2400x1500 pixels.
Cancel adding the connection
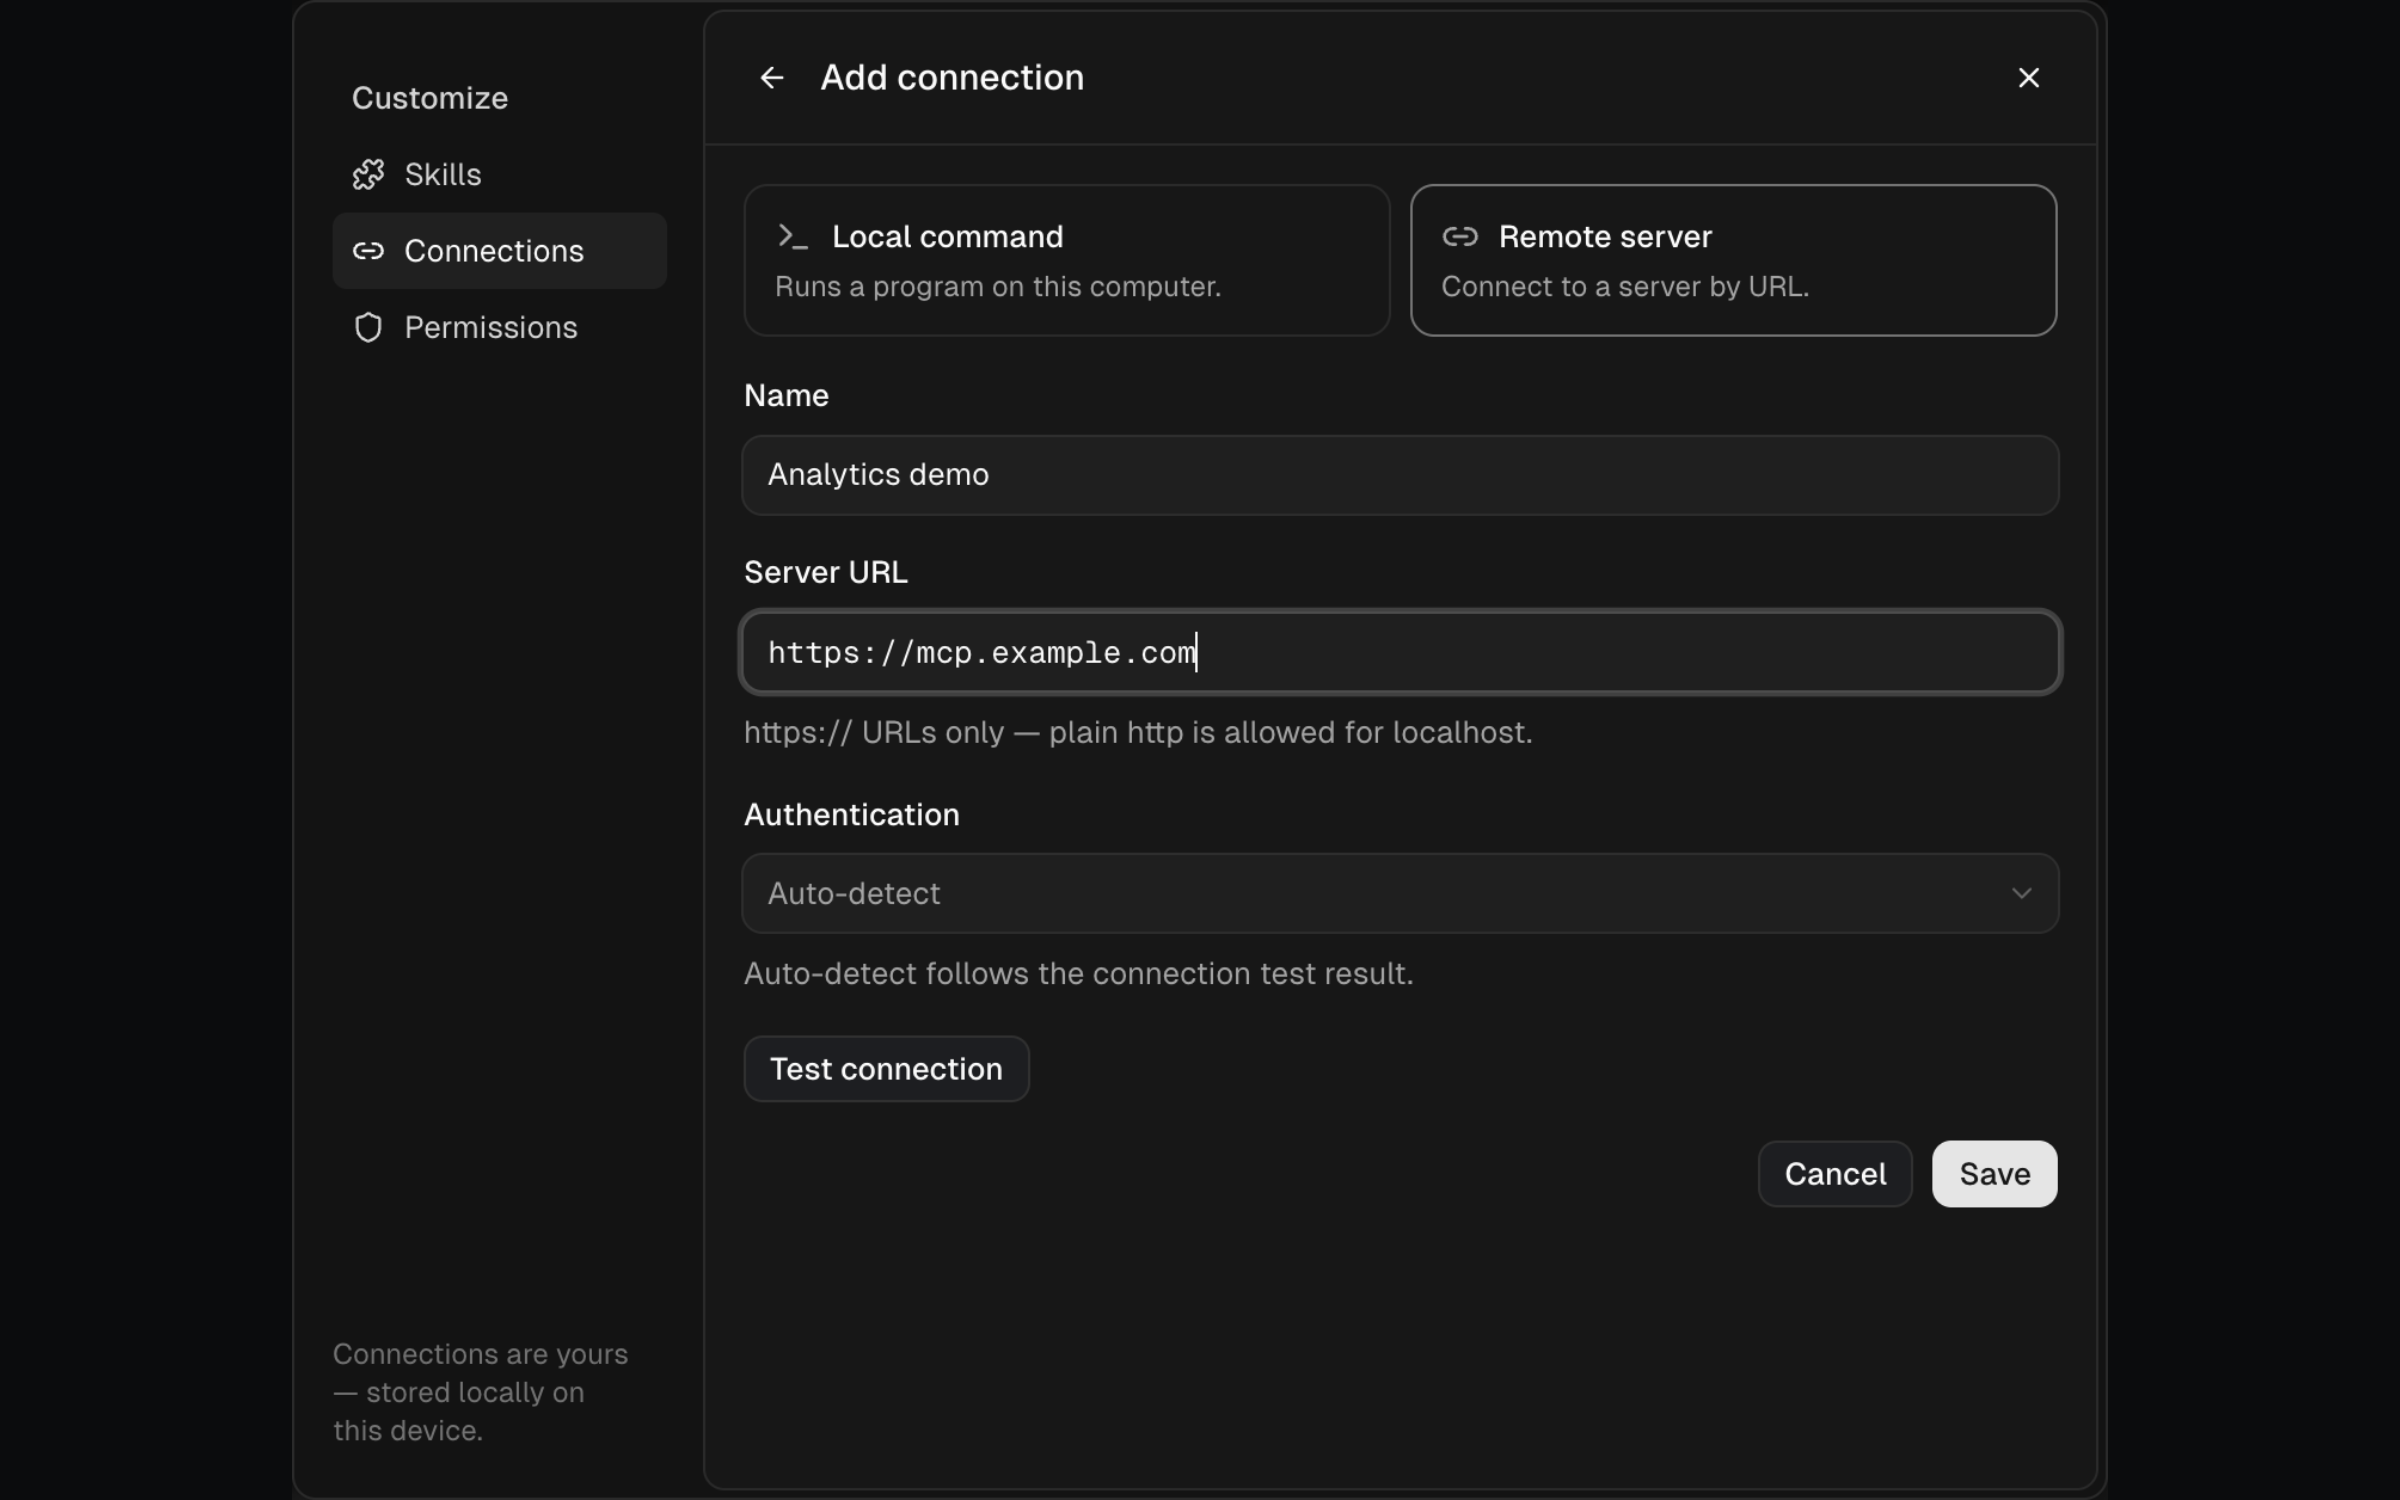pos(1835,1174)
